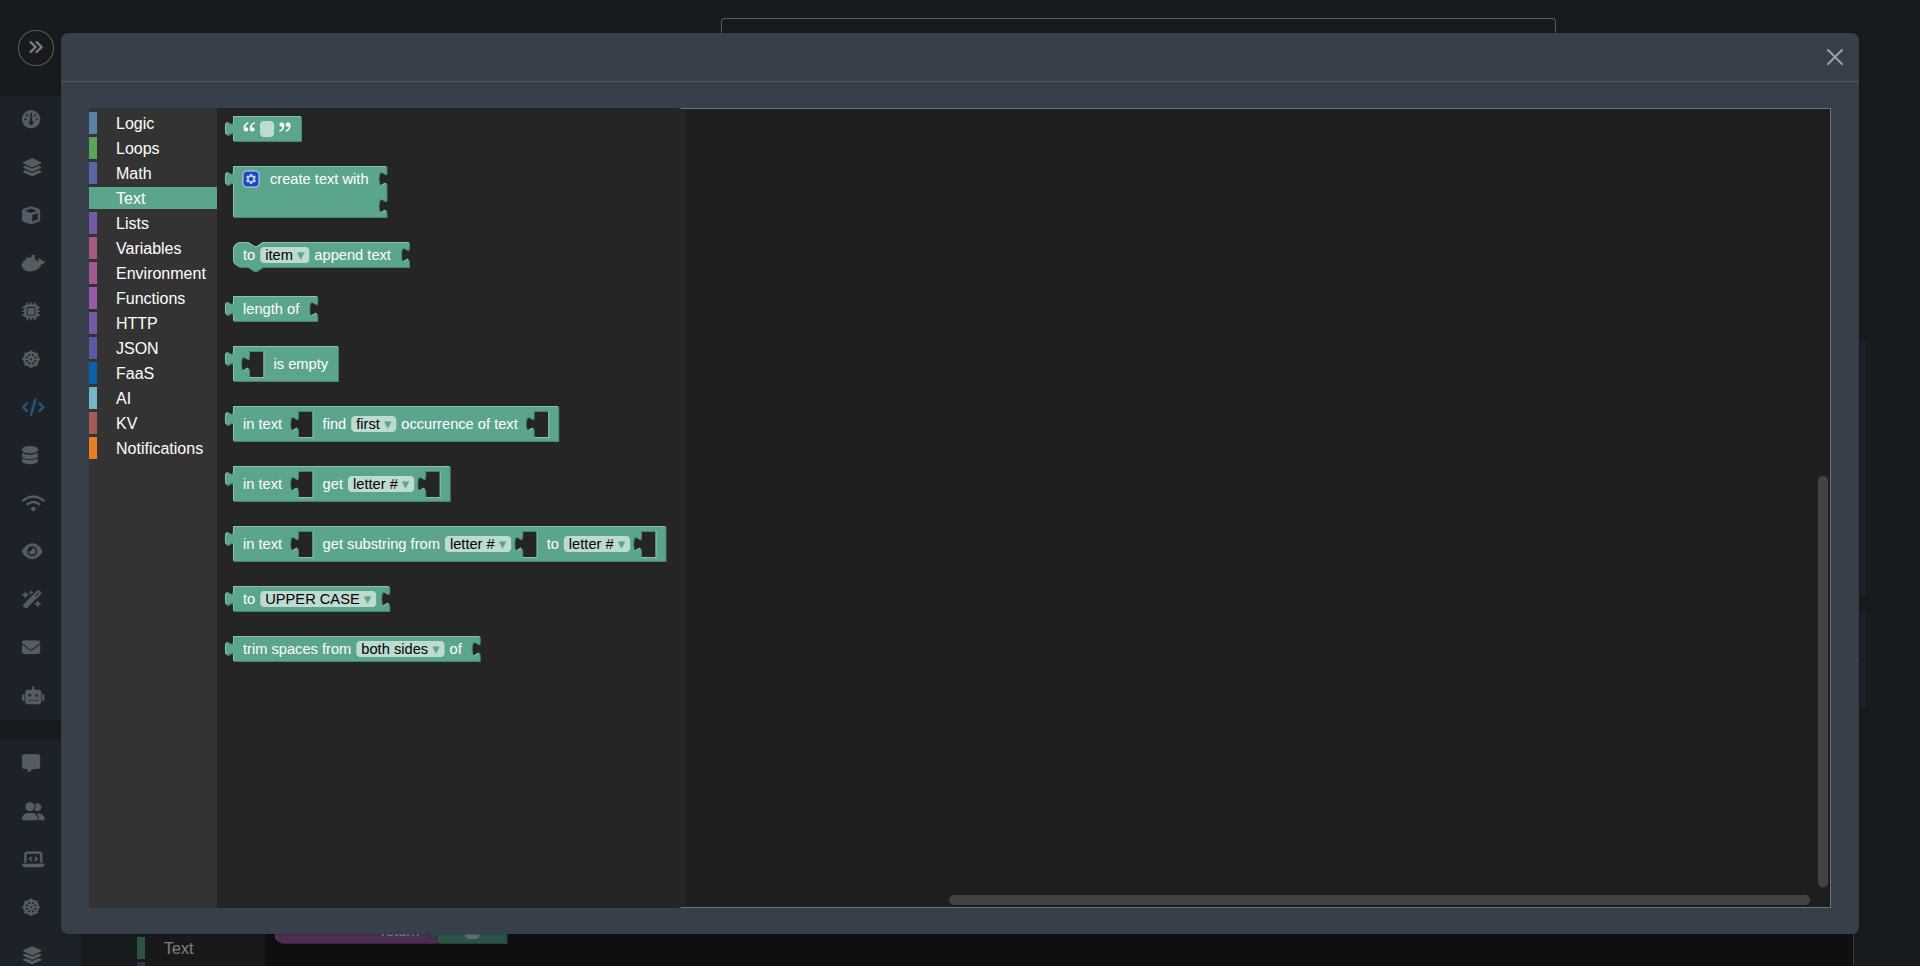Open the chat bubble icon in sidebar

point(32,763)
